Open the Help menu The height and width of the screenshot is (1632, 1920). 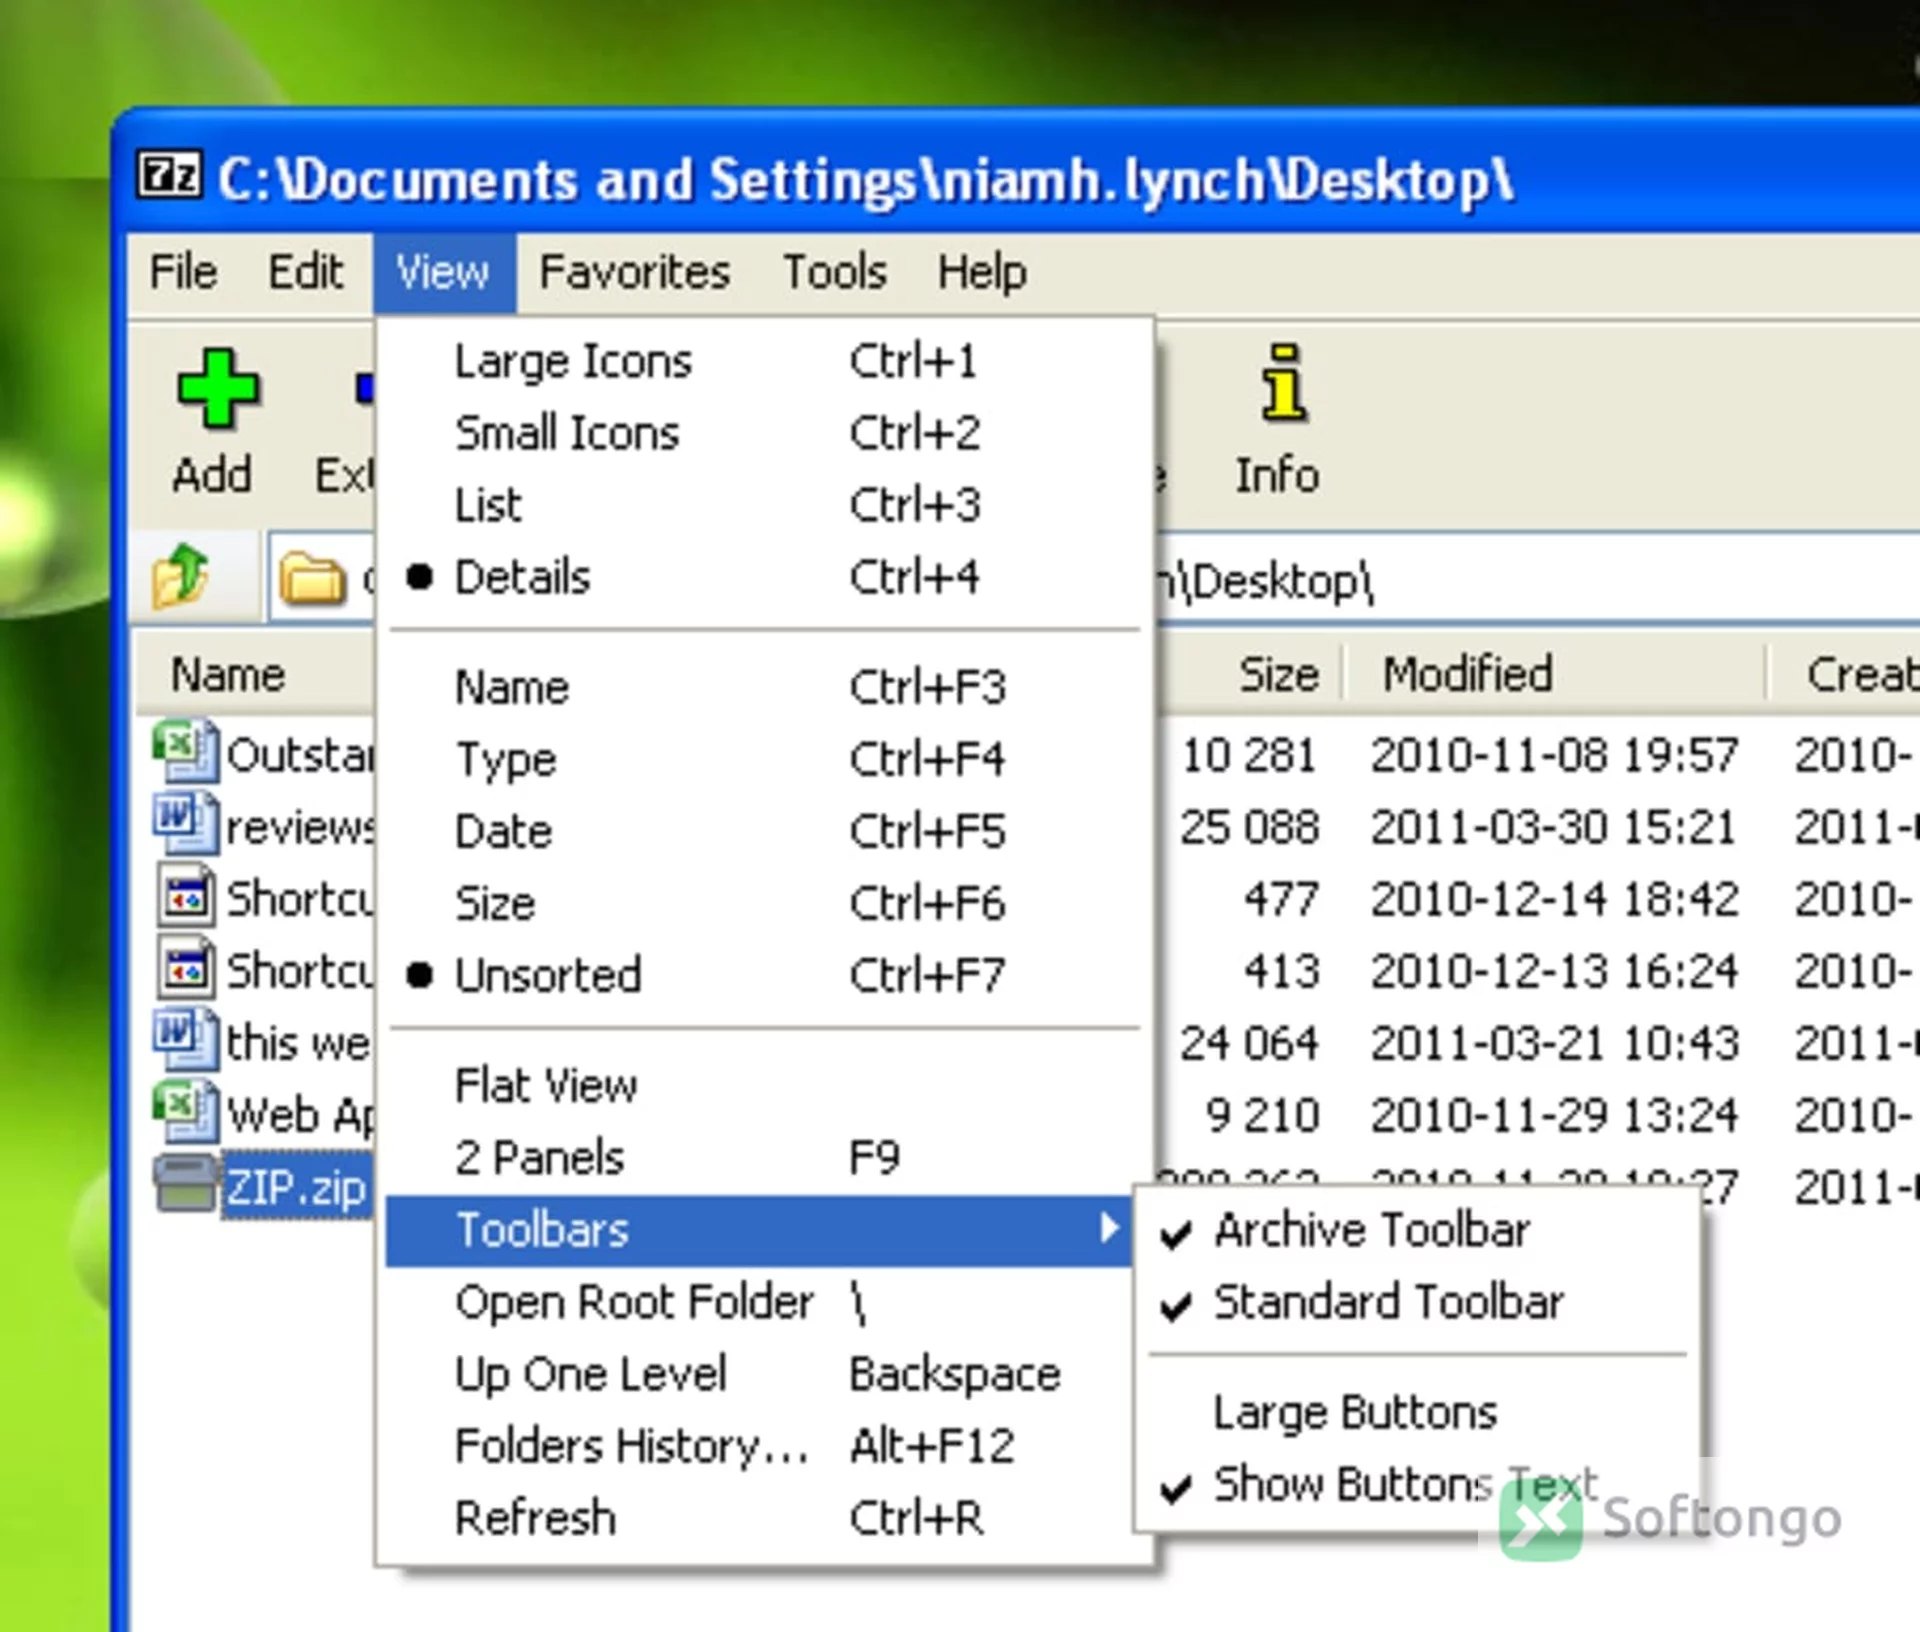pos(982,272)
